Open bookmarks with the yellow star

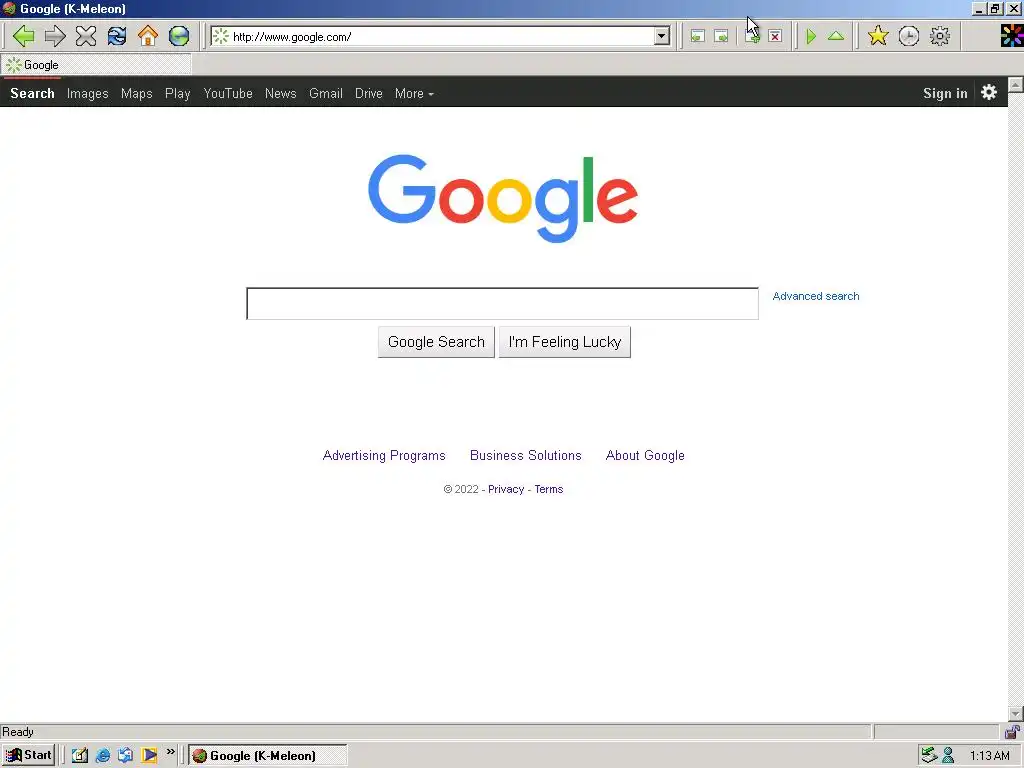coord(878,36)
